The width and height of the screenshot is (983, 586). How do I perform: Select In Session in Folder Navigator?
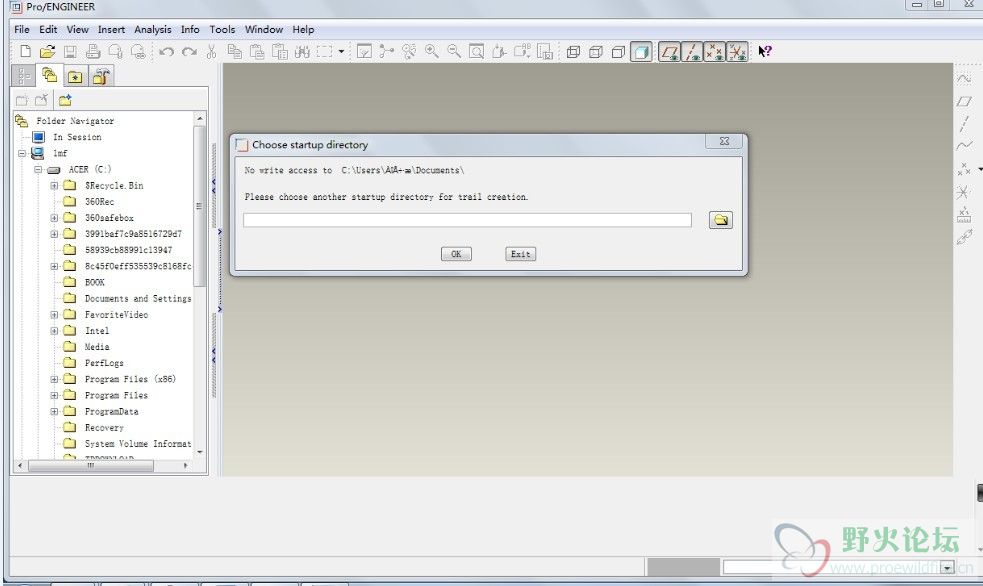pyautogui.click(x=76, y=137)
